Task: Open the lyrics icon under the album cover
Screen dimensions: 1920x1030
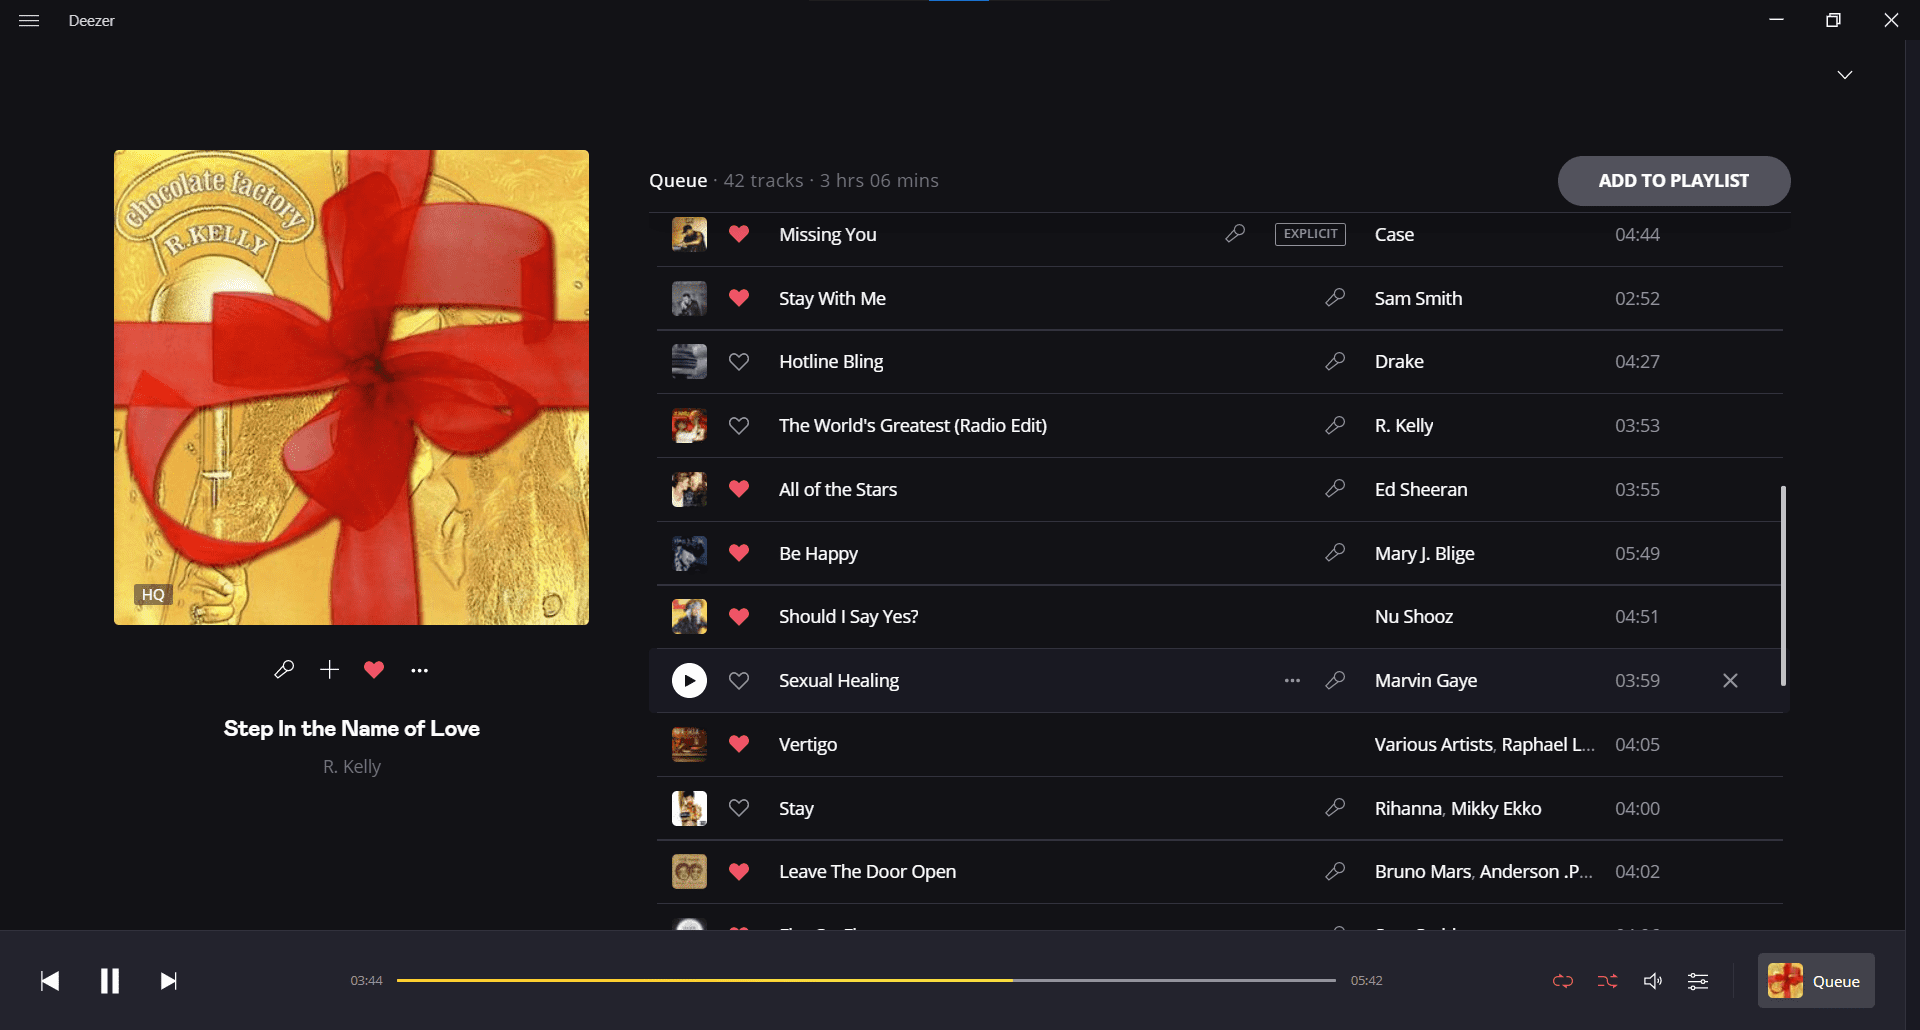Action: 284,670
